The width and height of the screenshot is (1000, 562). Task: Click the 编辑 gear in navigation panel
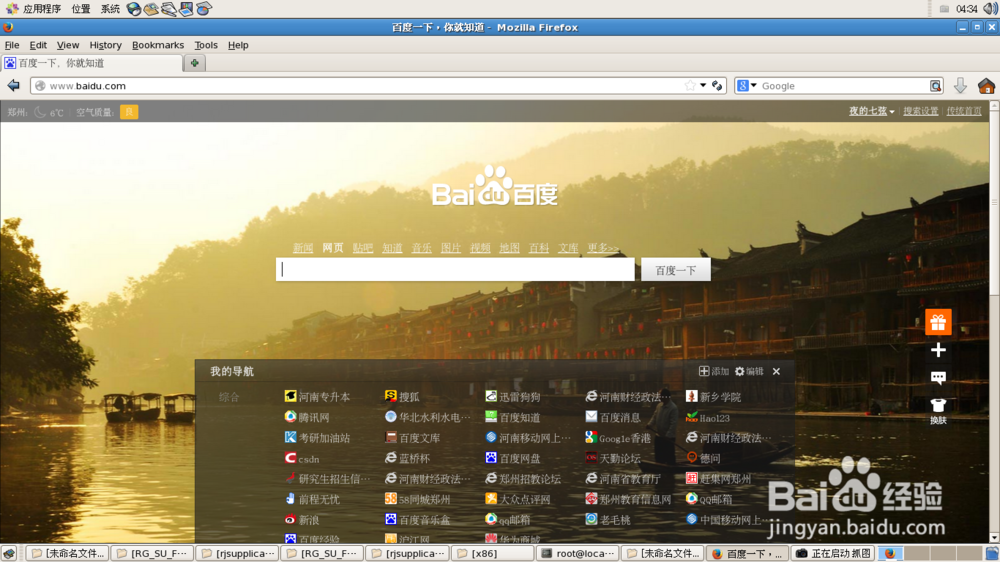(x=749, y=371)
